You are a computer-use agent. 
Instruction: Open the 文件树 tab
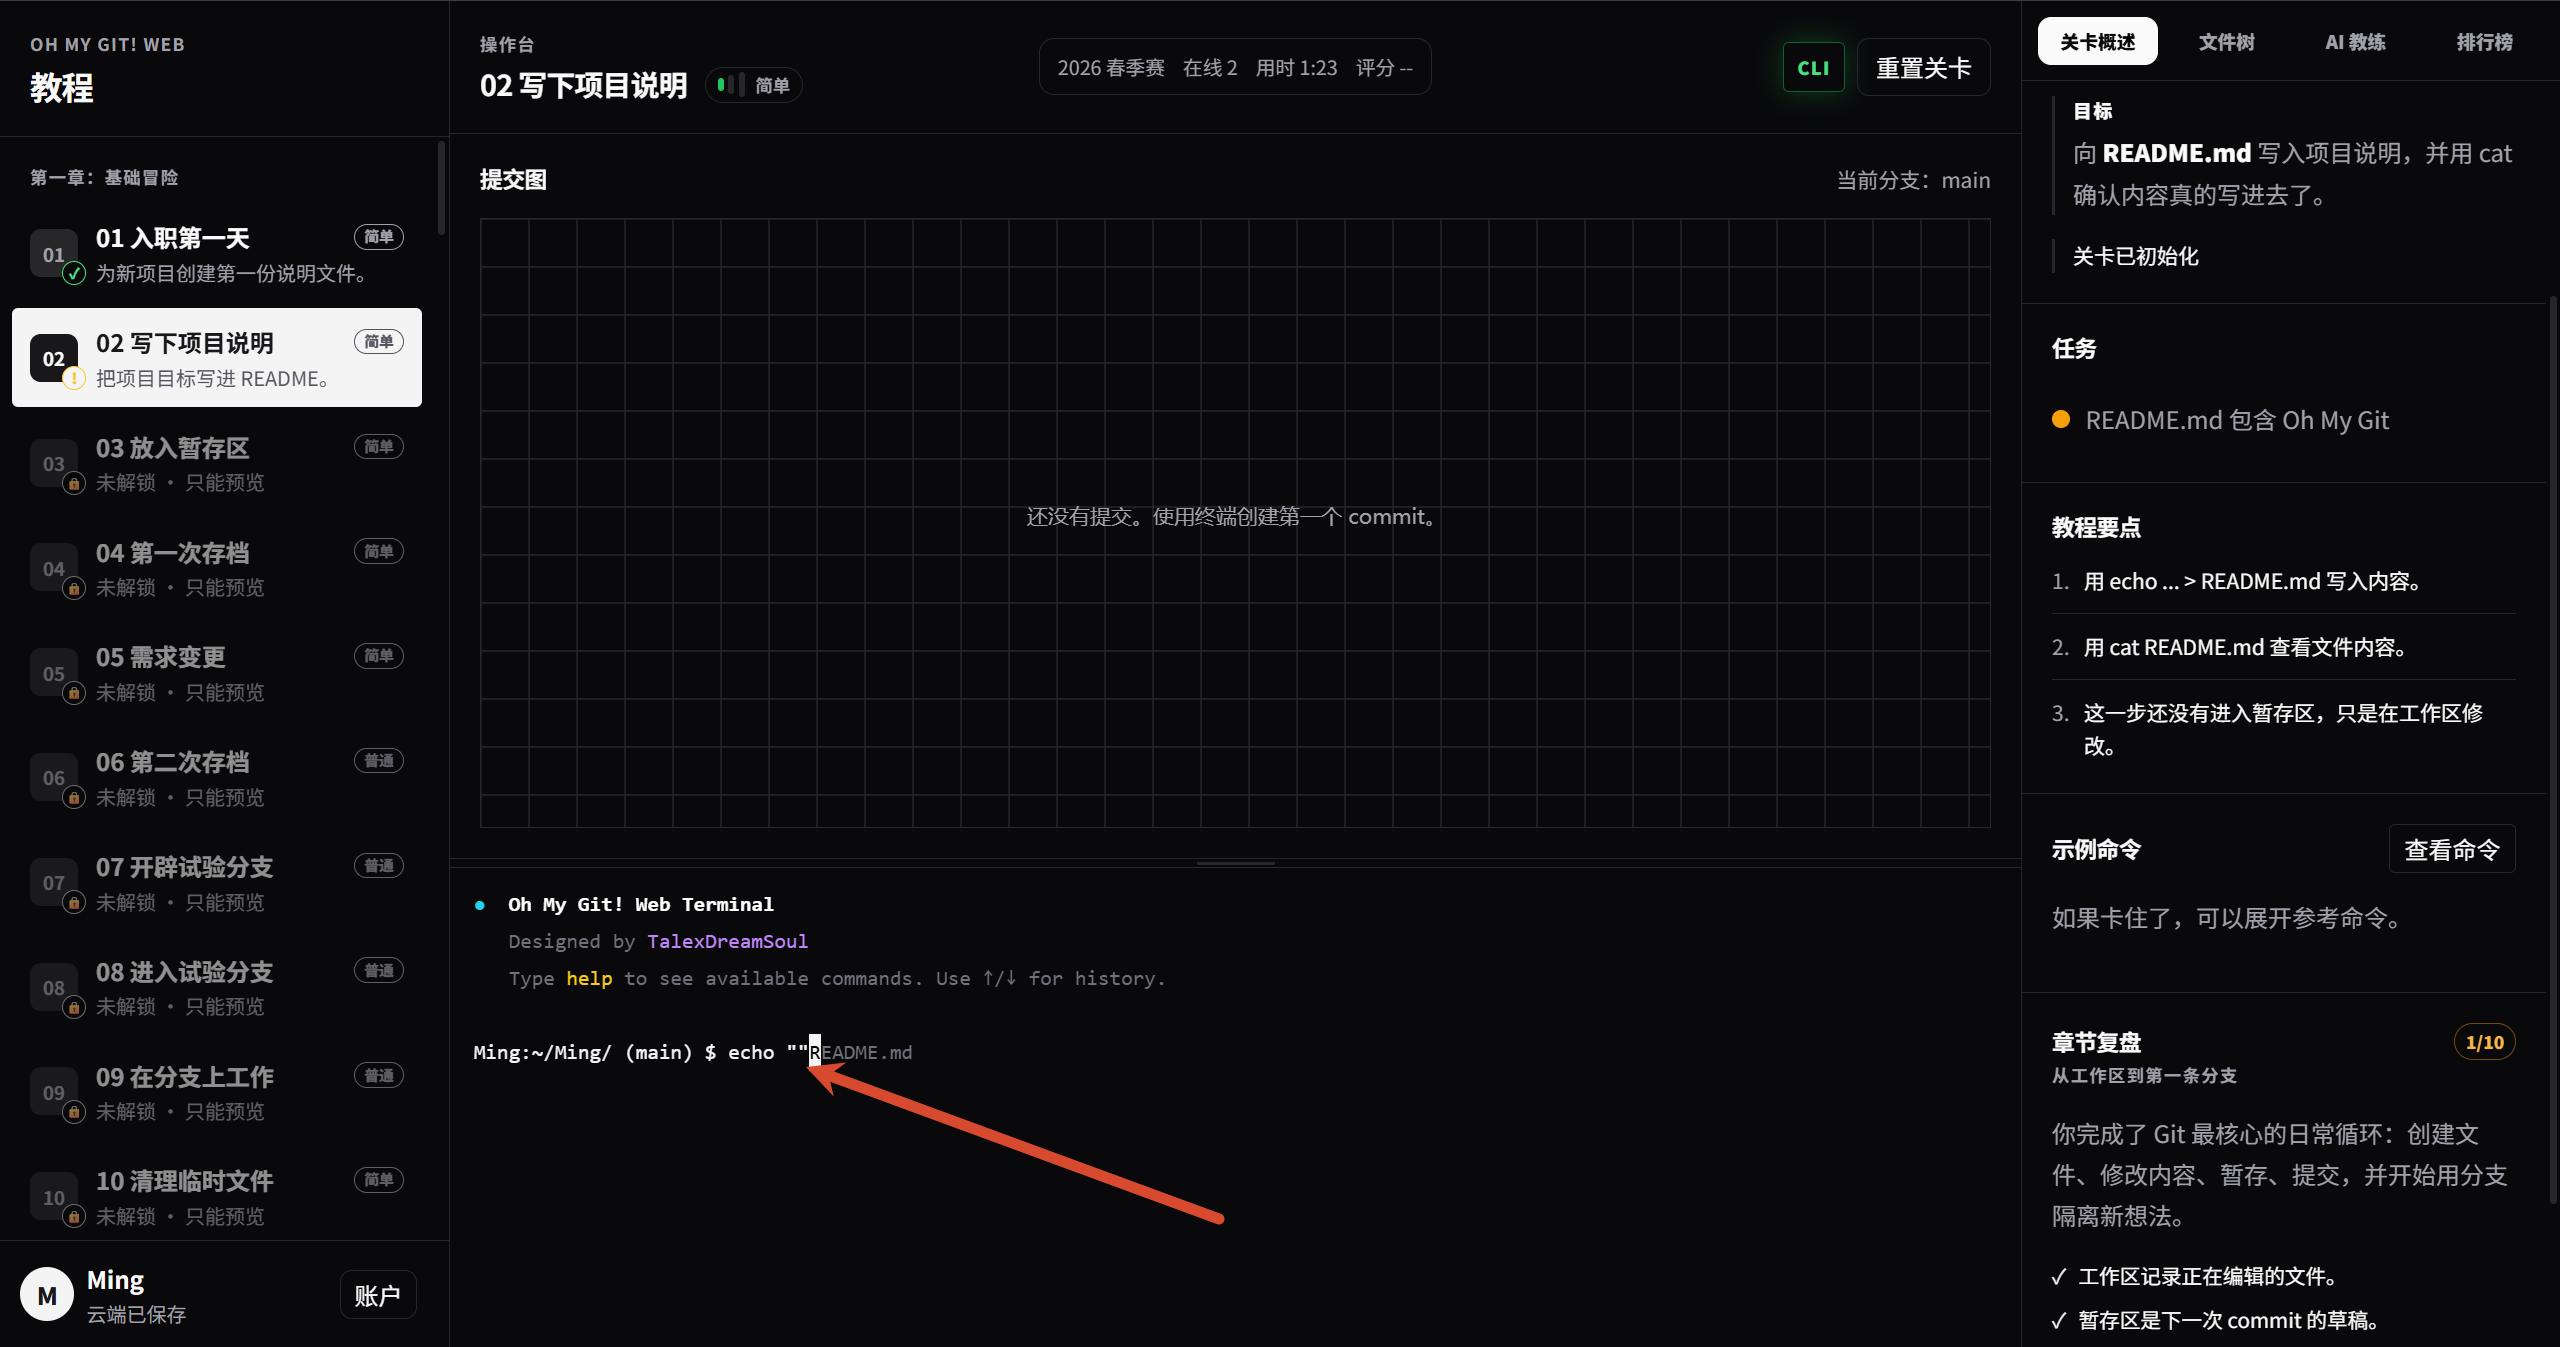(x=2227, y=42)
